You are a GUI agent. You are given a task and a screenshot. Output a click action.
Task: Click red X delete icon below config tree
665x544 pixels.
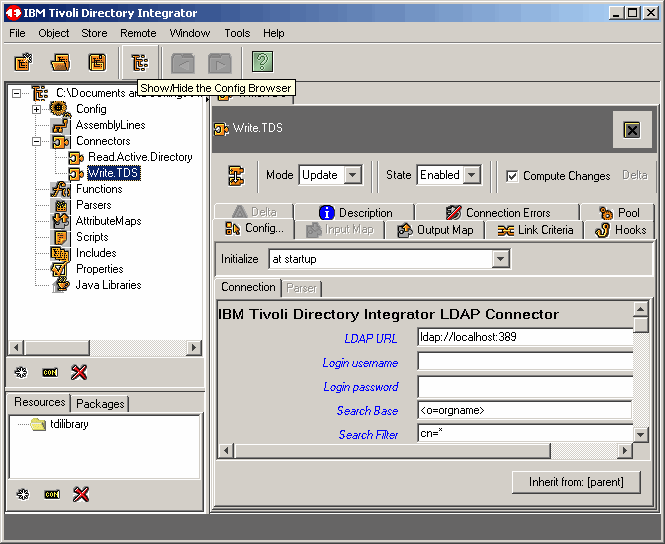(x=80, y=372)
